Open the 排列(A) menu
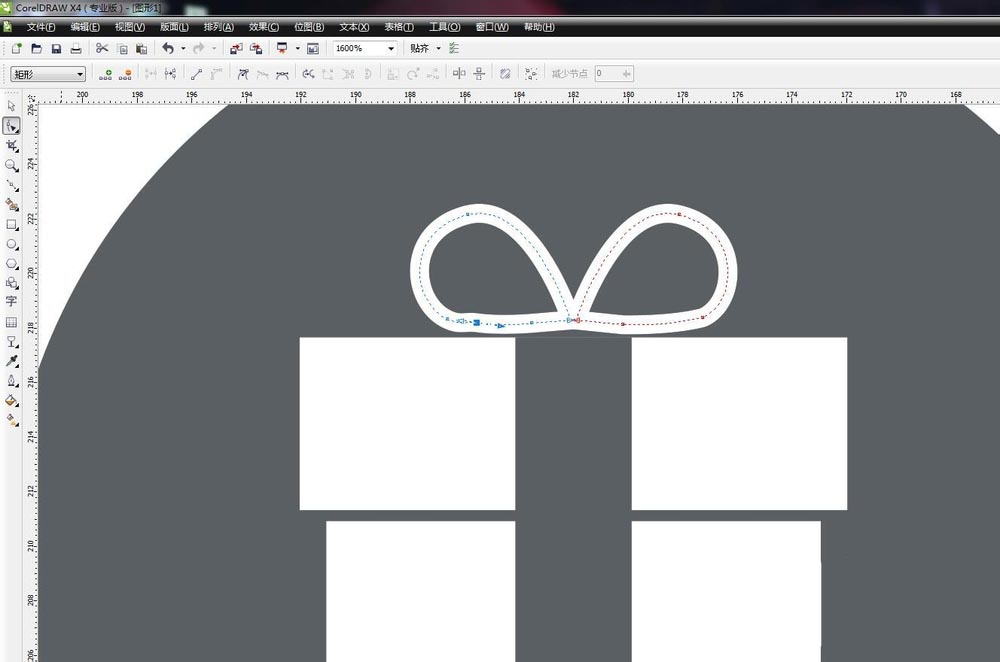Viewport: 1000px width, 662px height. click(218, 27)
